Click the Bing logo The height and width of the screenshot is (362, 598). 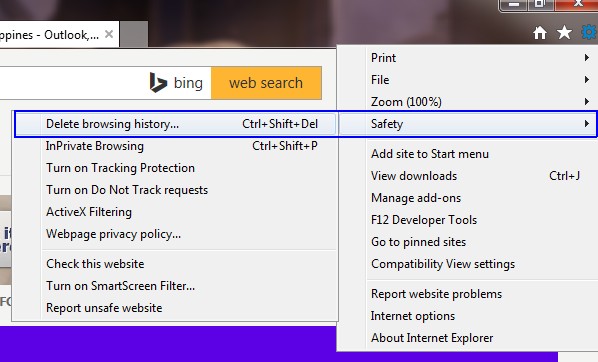[x=176, y=83]
